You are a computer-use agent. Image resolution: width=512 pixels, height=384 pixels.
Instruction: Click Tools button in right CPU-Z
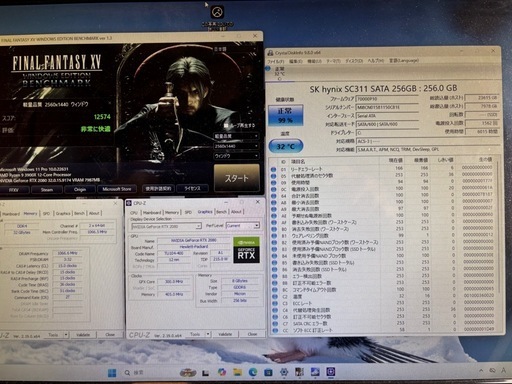[x=195, y=334]
